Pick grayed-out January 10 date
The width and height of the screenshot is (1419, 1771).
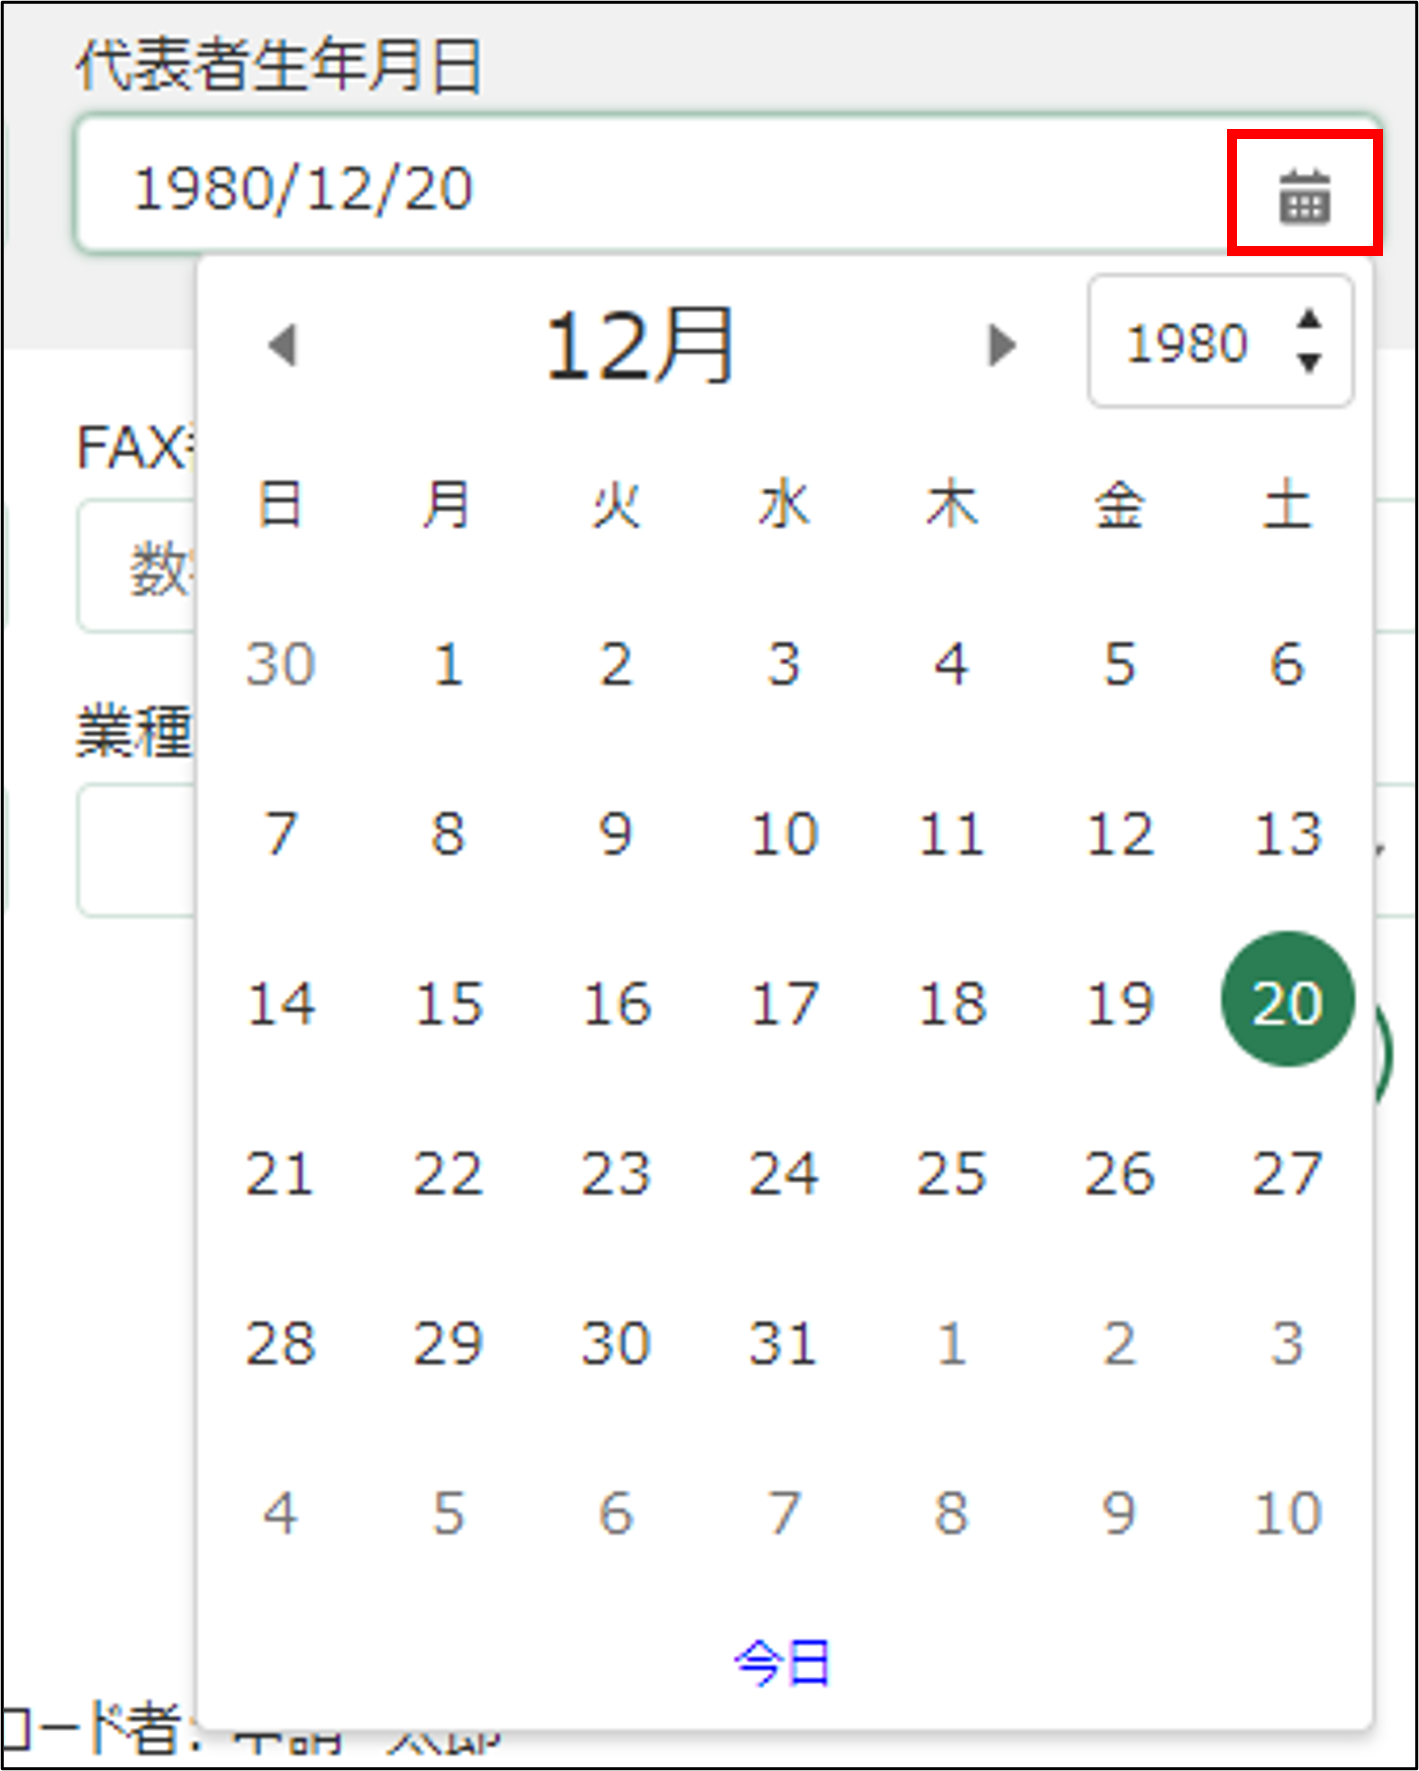(x=1287, y=1512)
